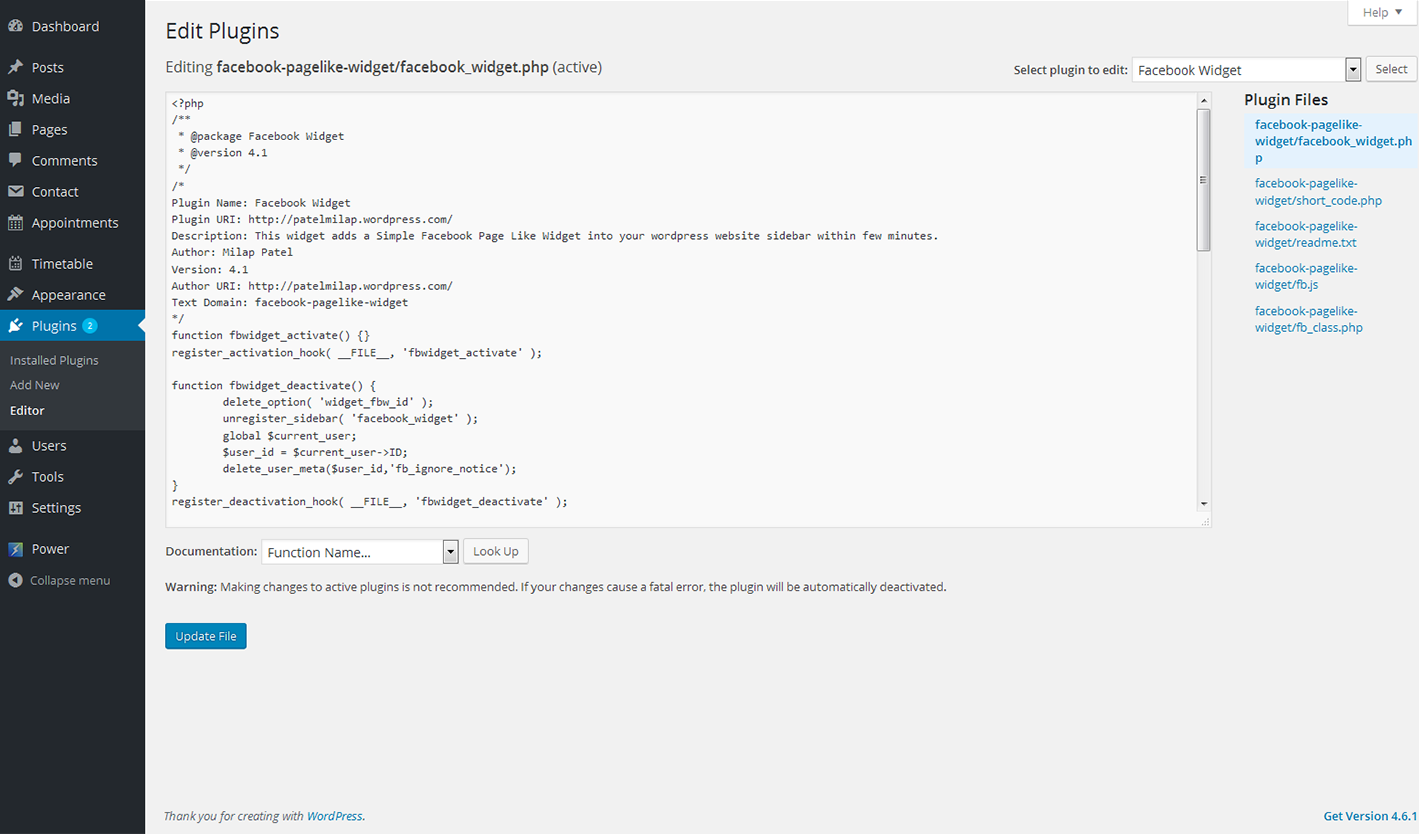Click the Plugin Files heading
This screenshot has height=834, width=1419.
1286,100
